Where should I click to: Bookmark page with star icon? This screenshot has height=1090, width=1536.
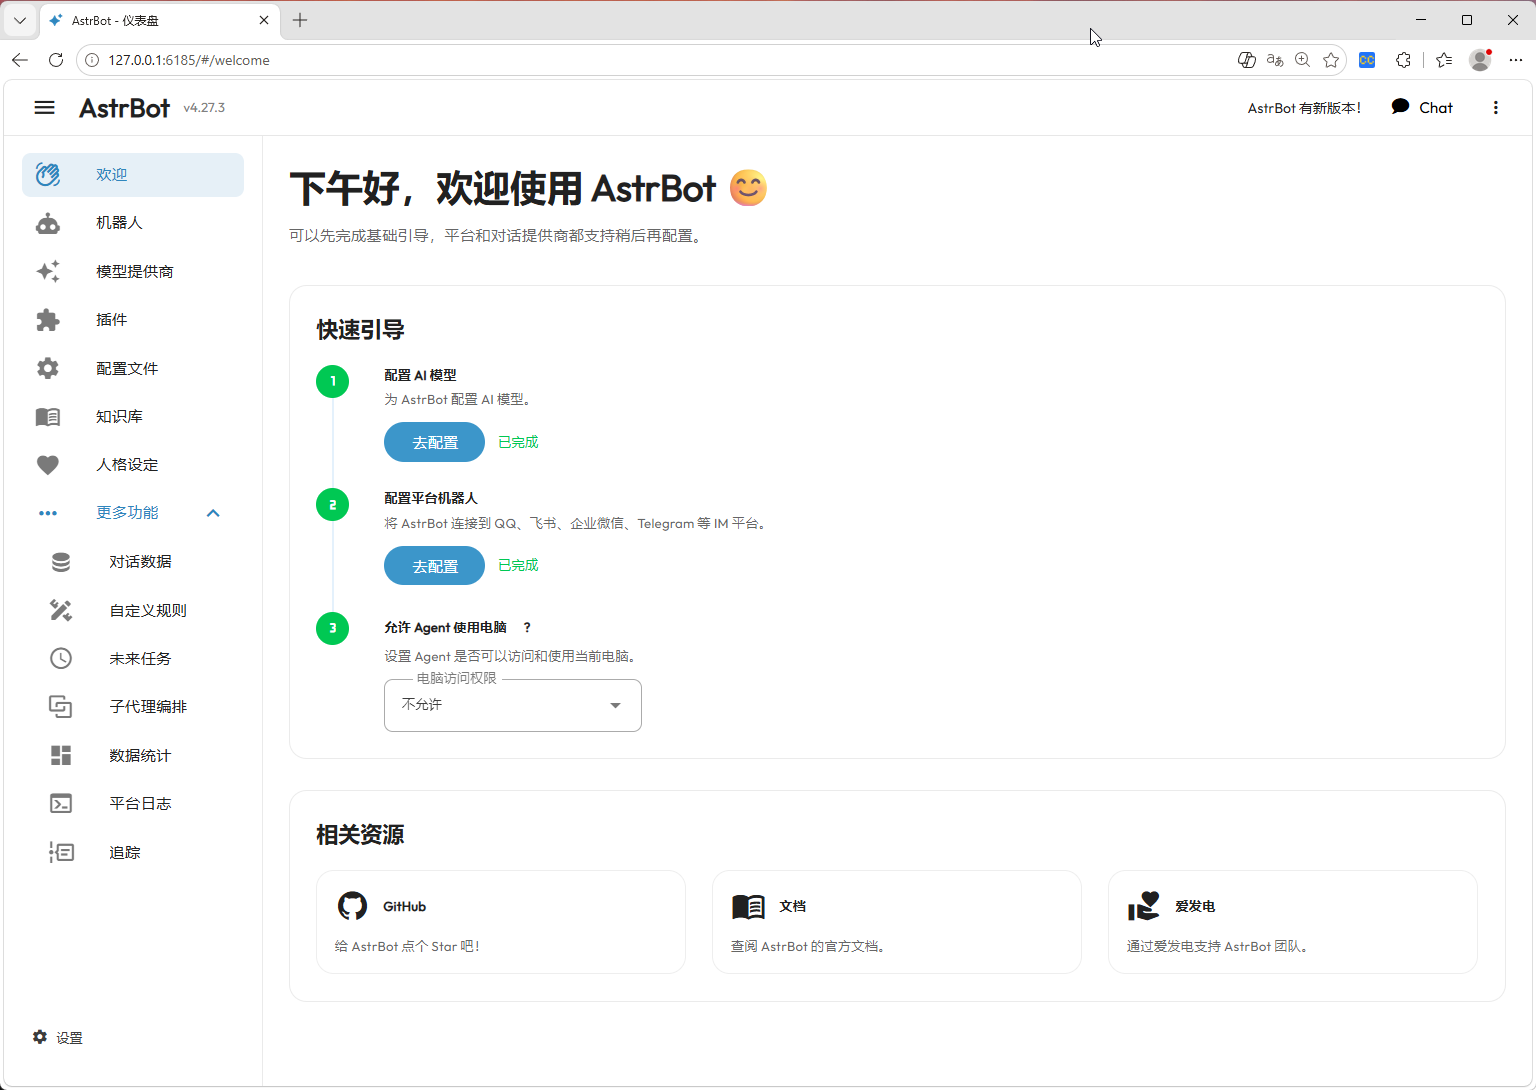click(1331, 60)
